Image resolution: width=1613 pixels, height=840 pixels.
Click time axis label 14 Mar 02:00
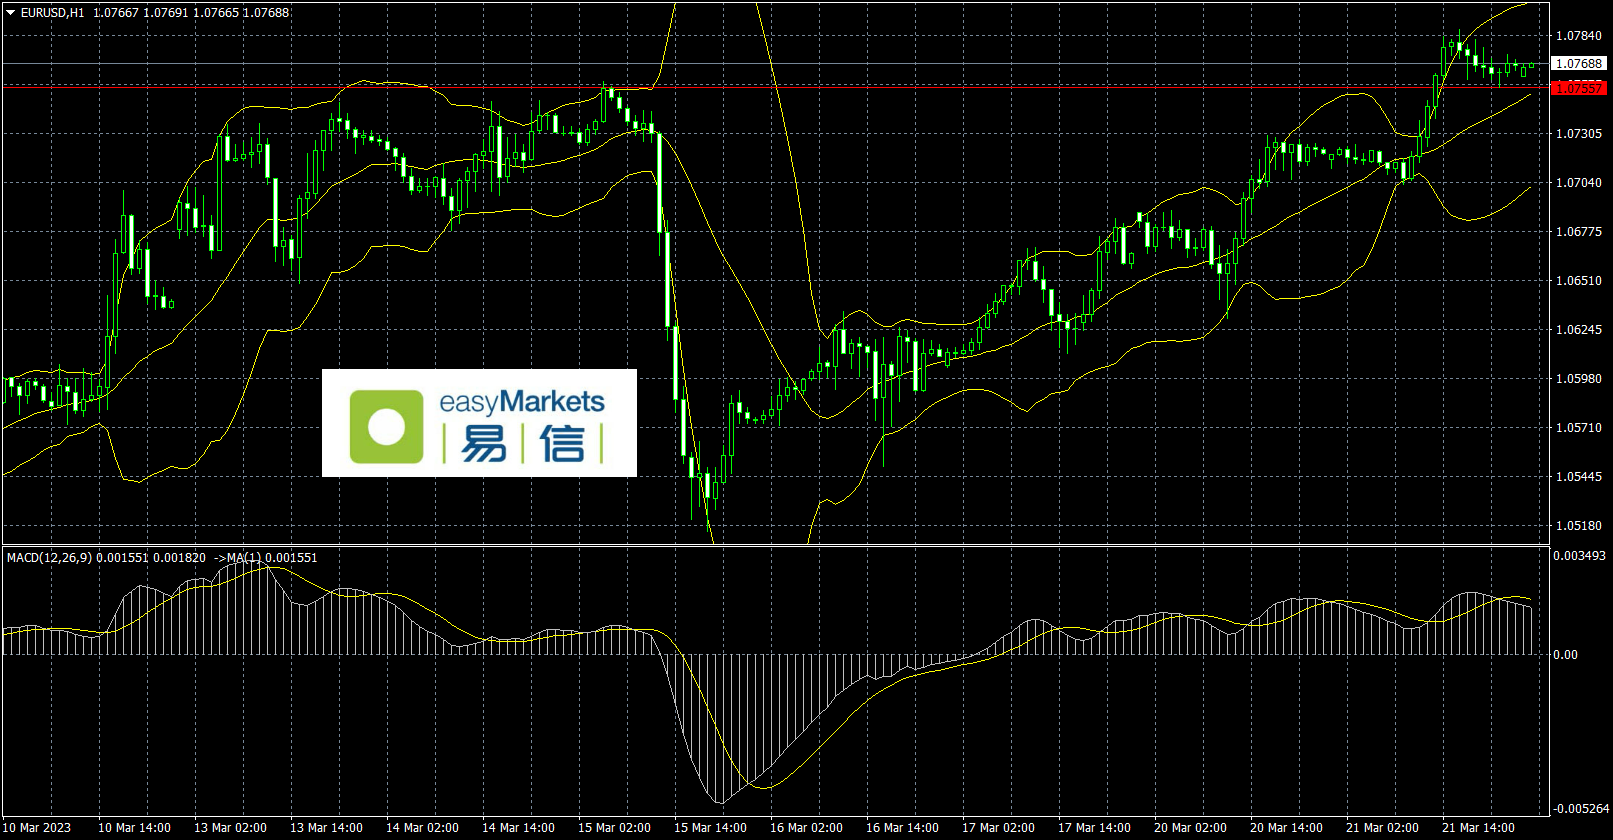point(422,828)
